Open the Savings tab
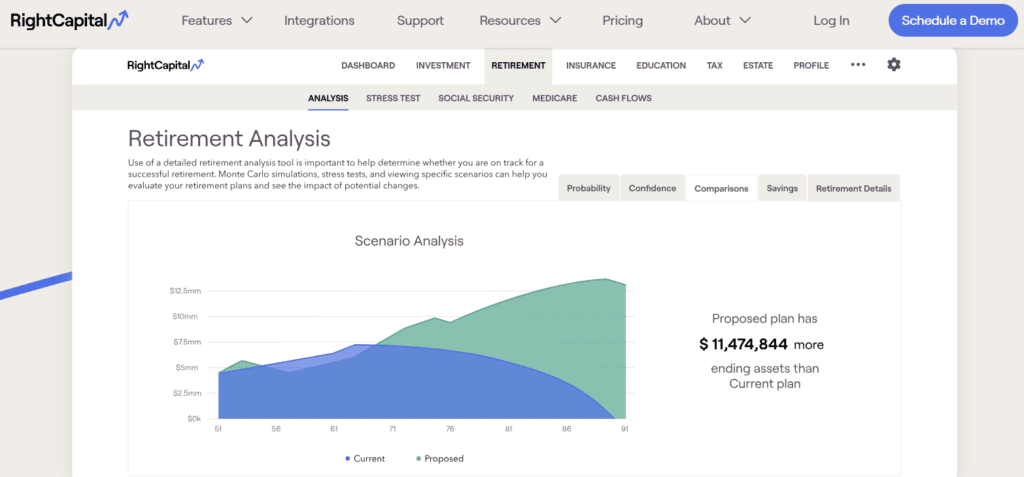 pyautogui.click(x=782, y=188)
